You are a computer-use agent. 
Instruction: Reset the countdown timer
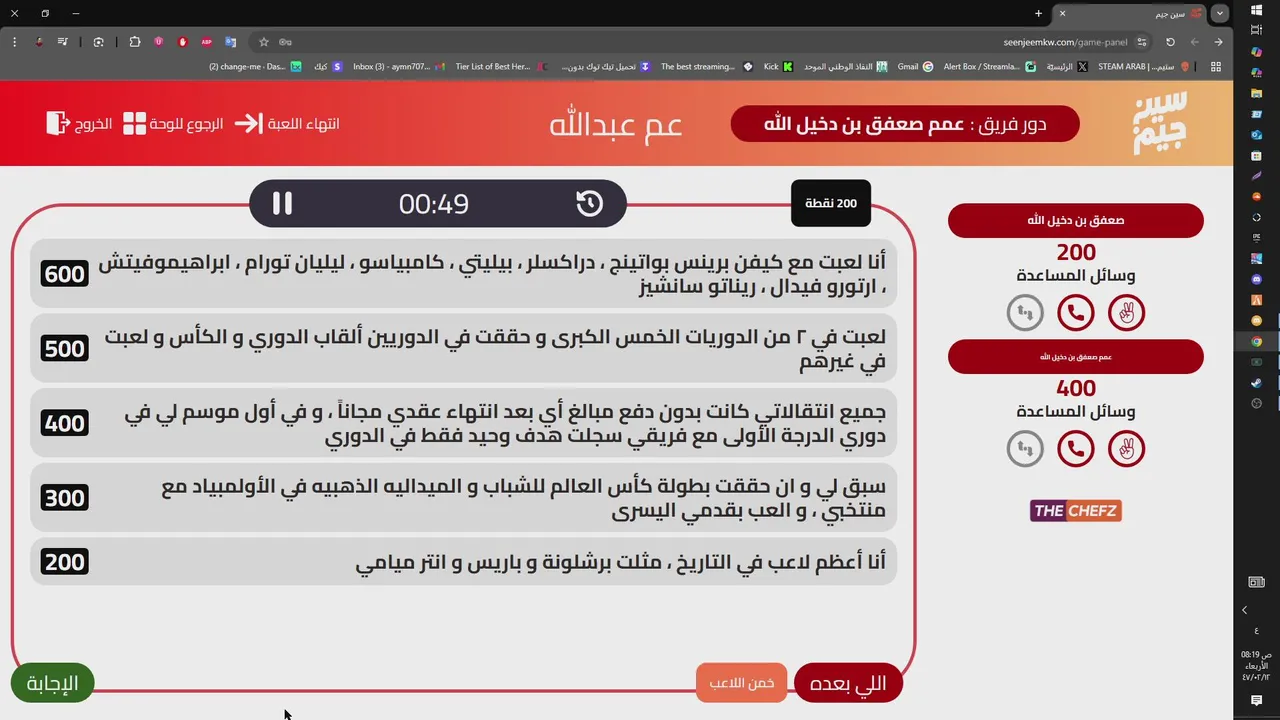590,204
